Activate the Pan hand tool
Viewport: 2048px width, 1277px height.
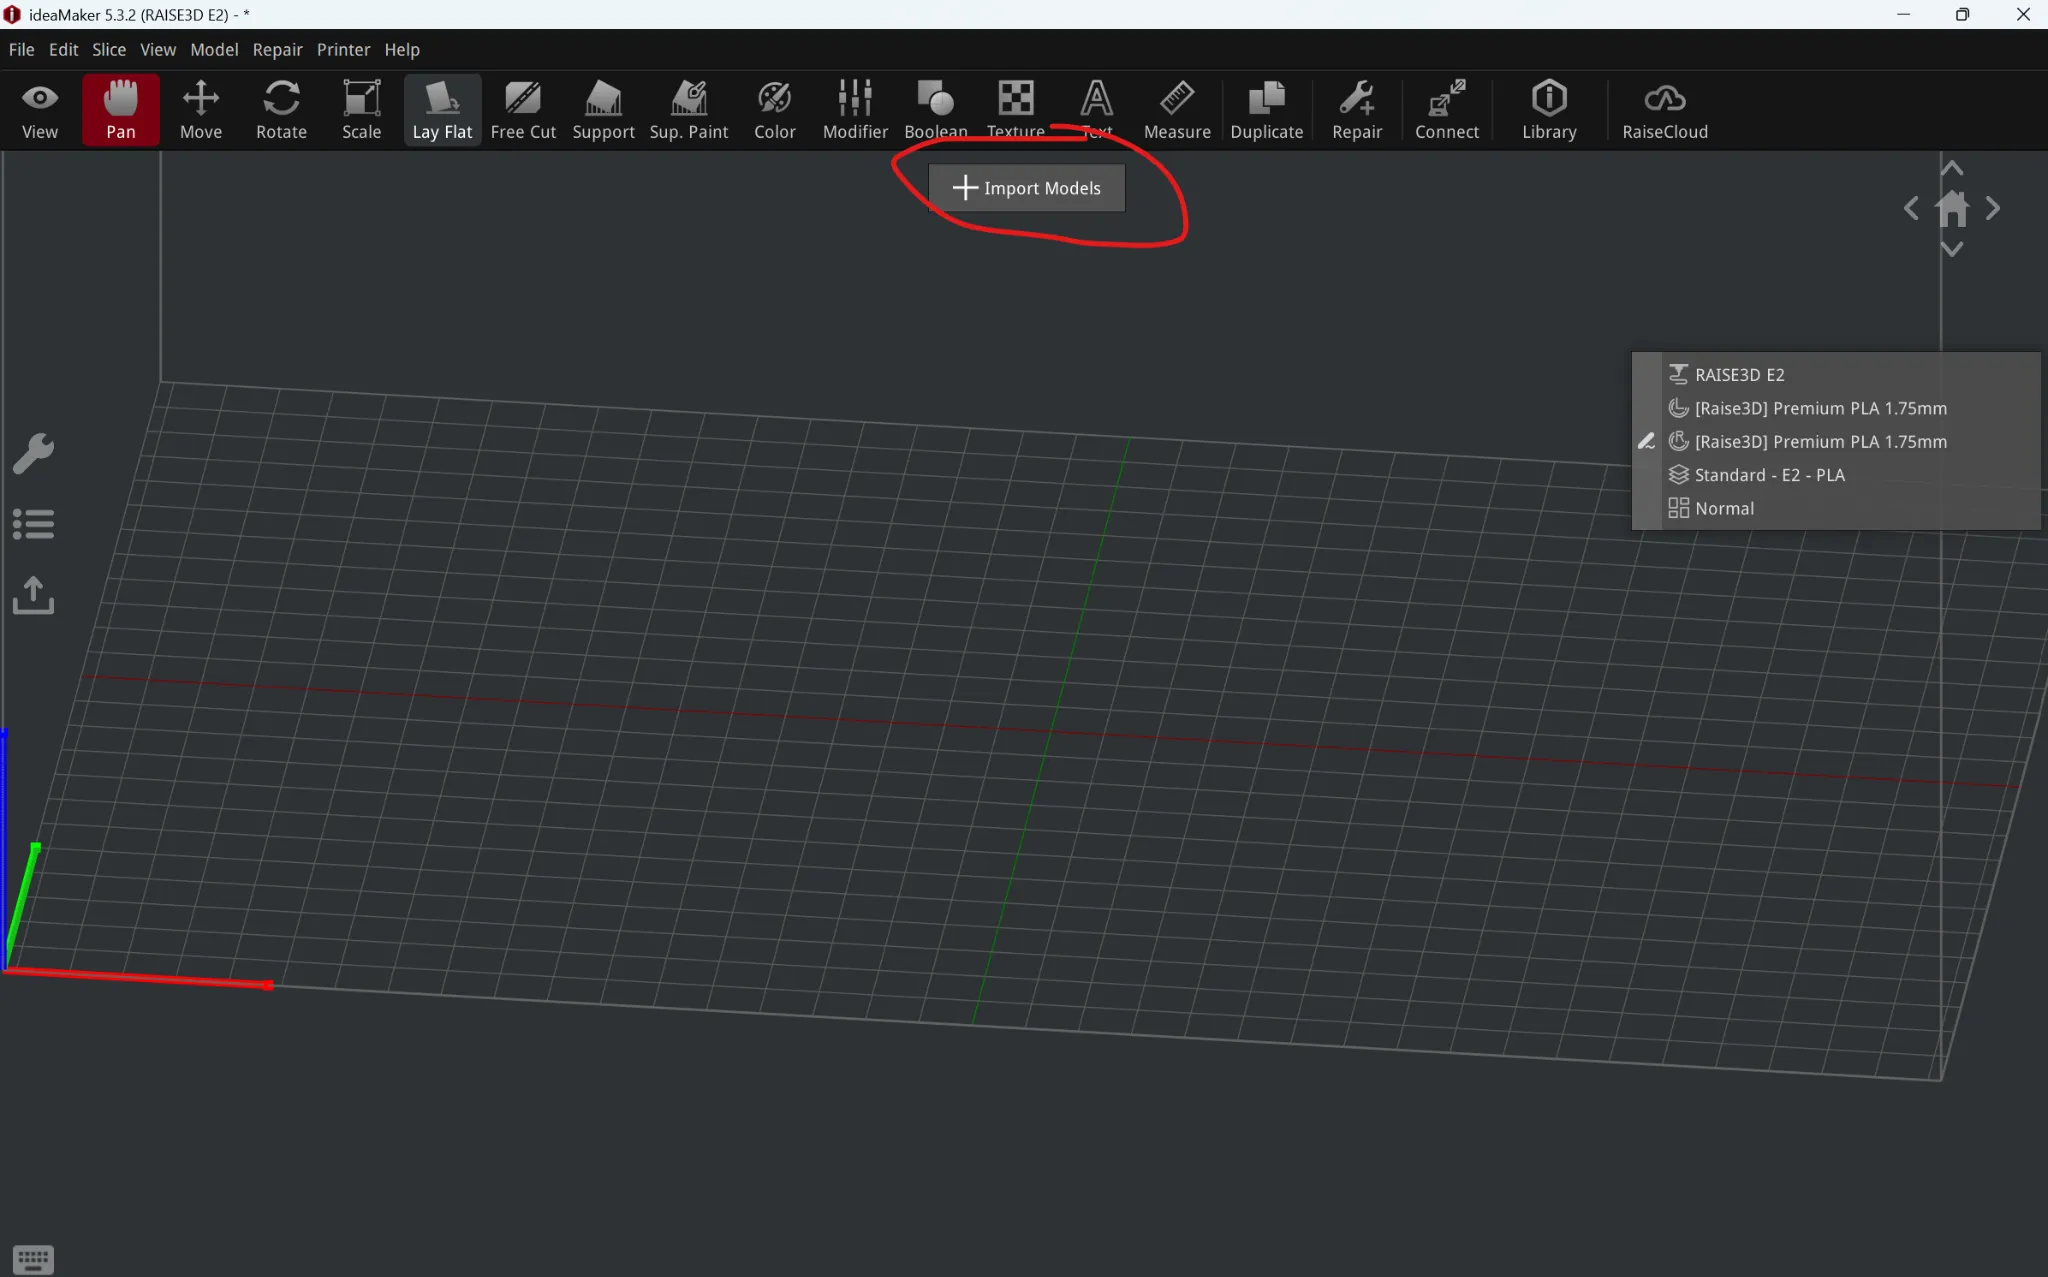point(121,110)
